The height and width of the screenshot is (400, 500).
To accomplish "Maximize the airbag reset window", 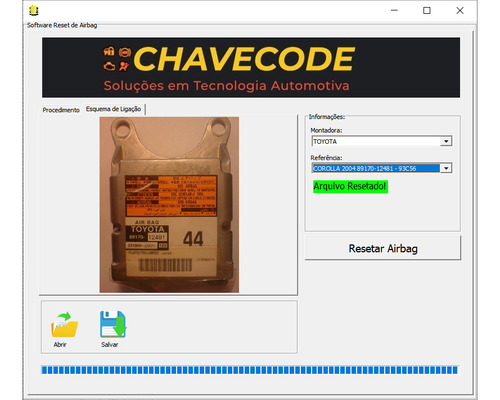I will [x=427, y=11].
